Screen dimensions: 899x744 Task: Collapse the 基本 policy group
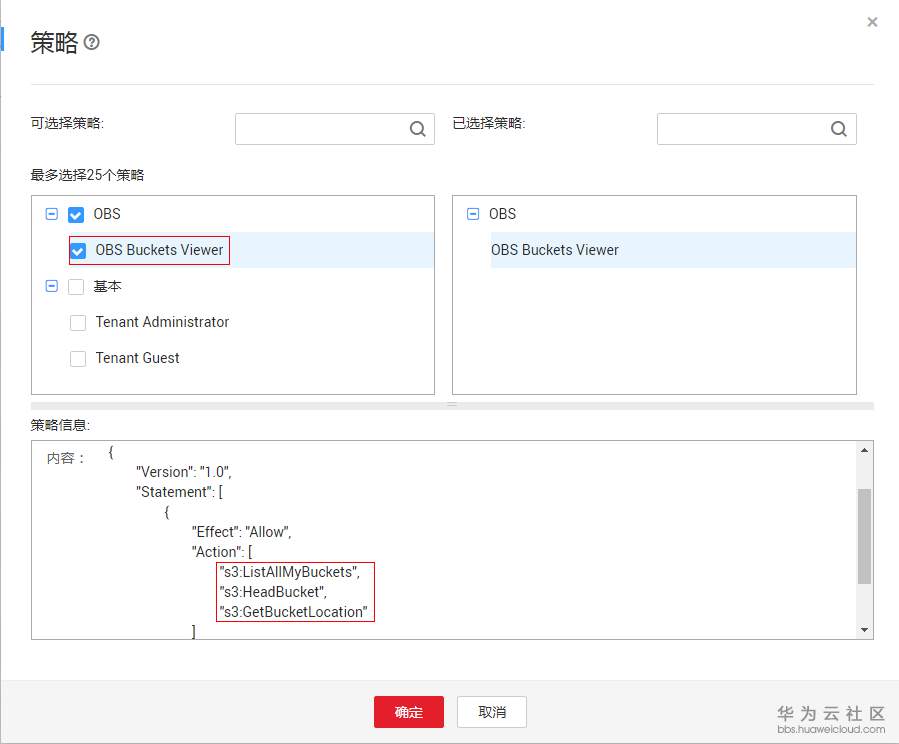[52, 286]
